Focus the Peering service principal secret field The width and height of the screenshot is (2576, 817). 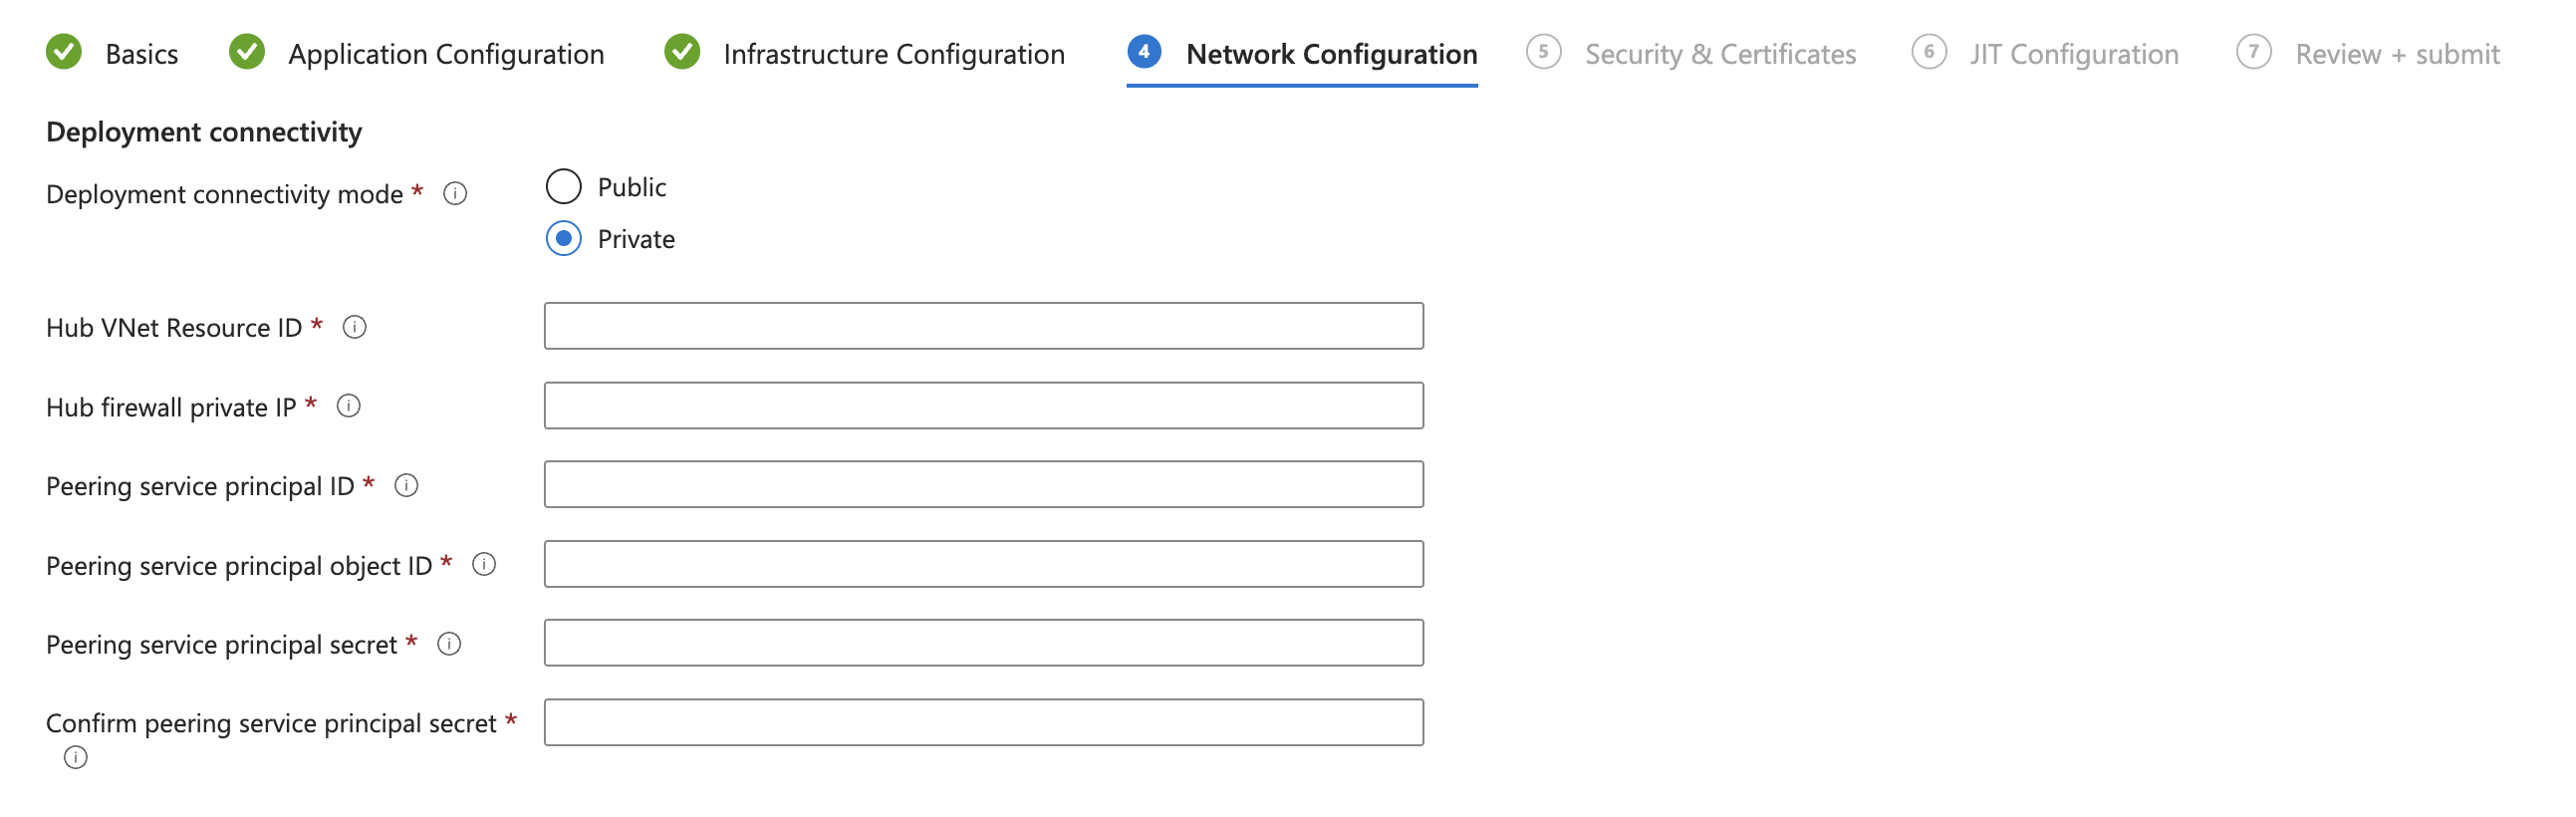click(x=983, y=643)
